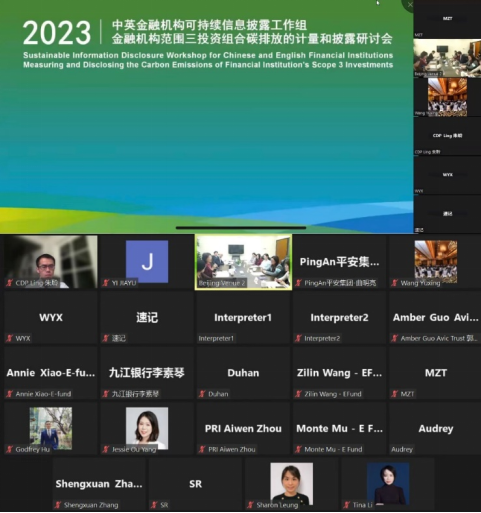Select CDP Ling tile in the right side strip
The height and width of the screenshot is (513, 481).
coord(447,136)
